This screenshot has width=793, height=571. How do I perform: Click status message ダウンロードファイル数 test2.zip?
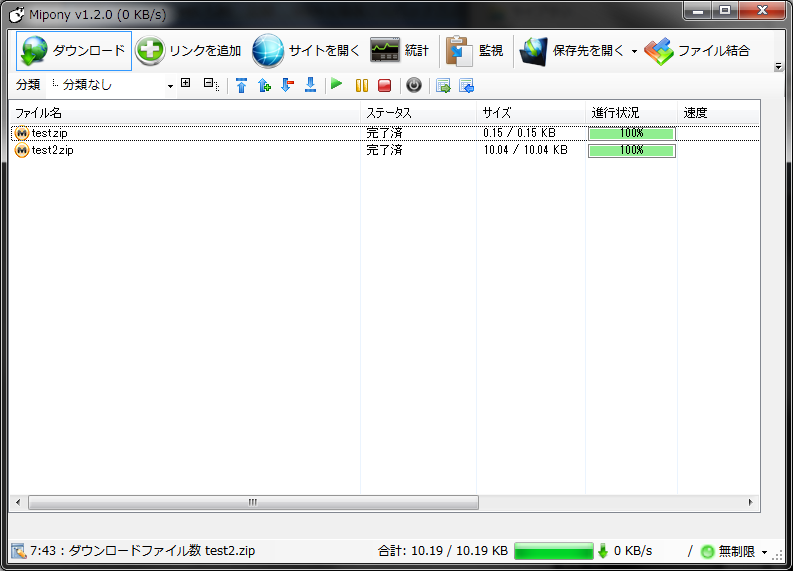pos(161,551)
